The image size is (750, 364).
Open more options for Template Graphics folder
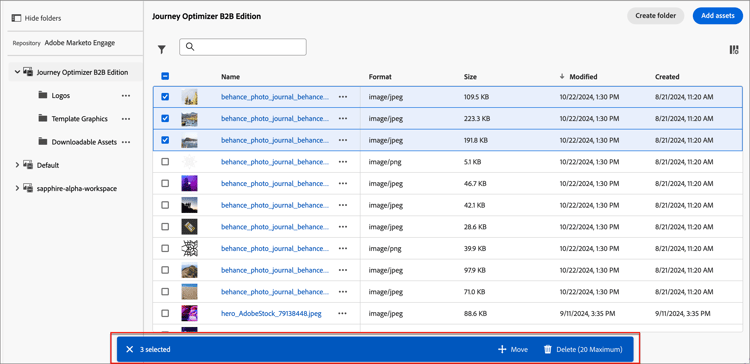pos(126,119)
